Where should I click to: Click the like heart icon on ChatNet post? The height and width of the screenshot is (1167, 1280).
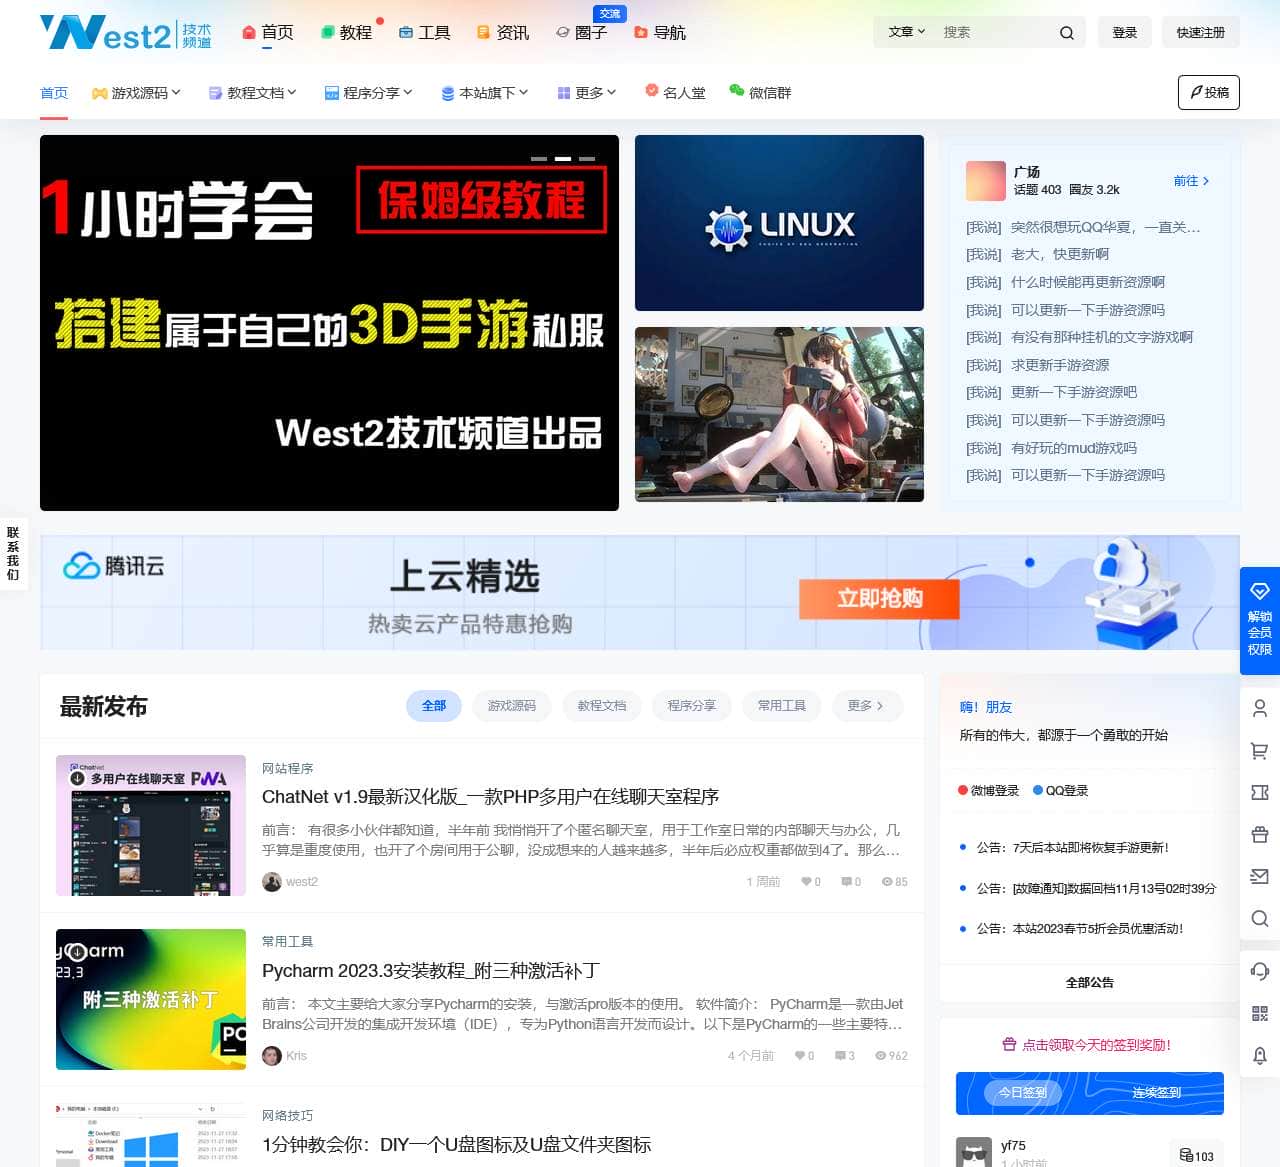(806, 882)
